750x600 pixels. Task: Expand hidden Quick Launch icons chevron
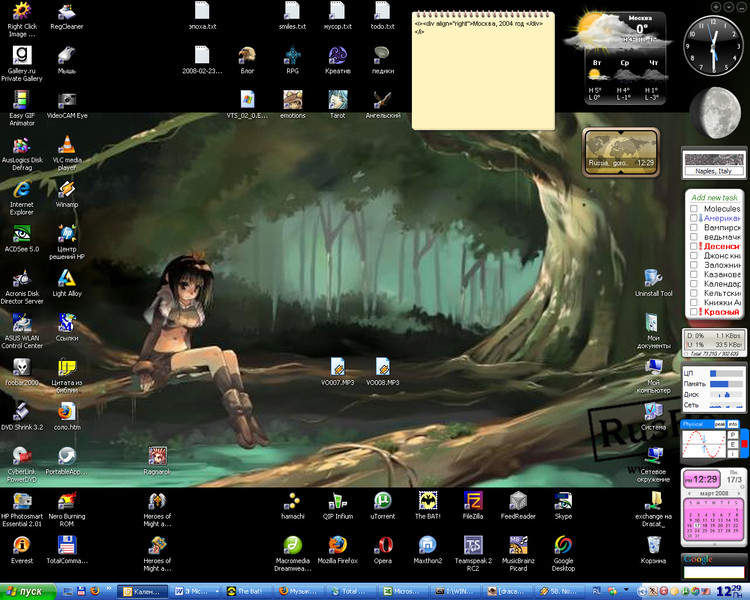coord(109,588)
